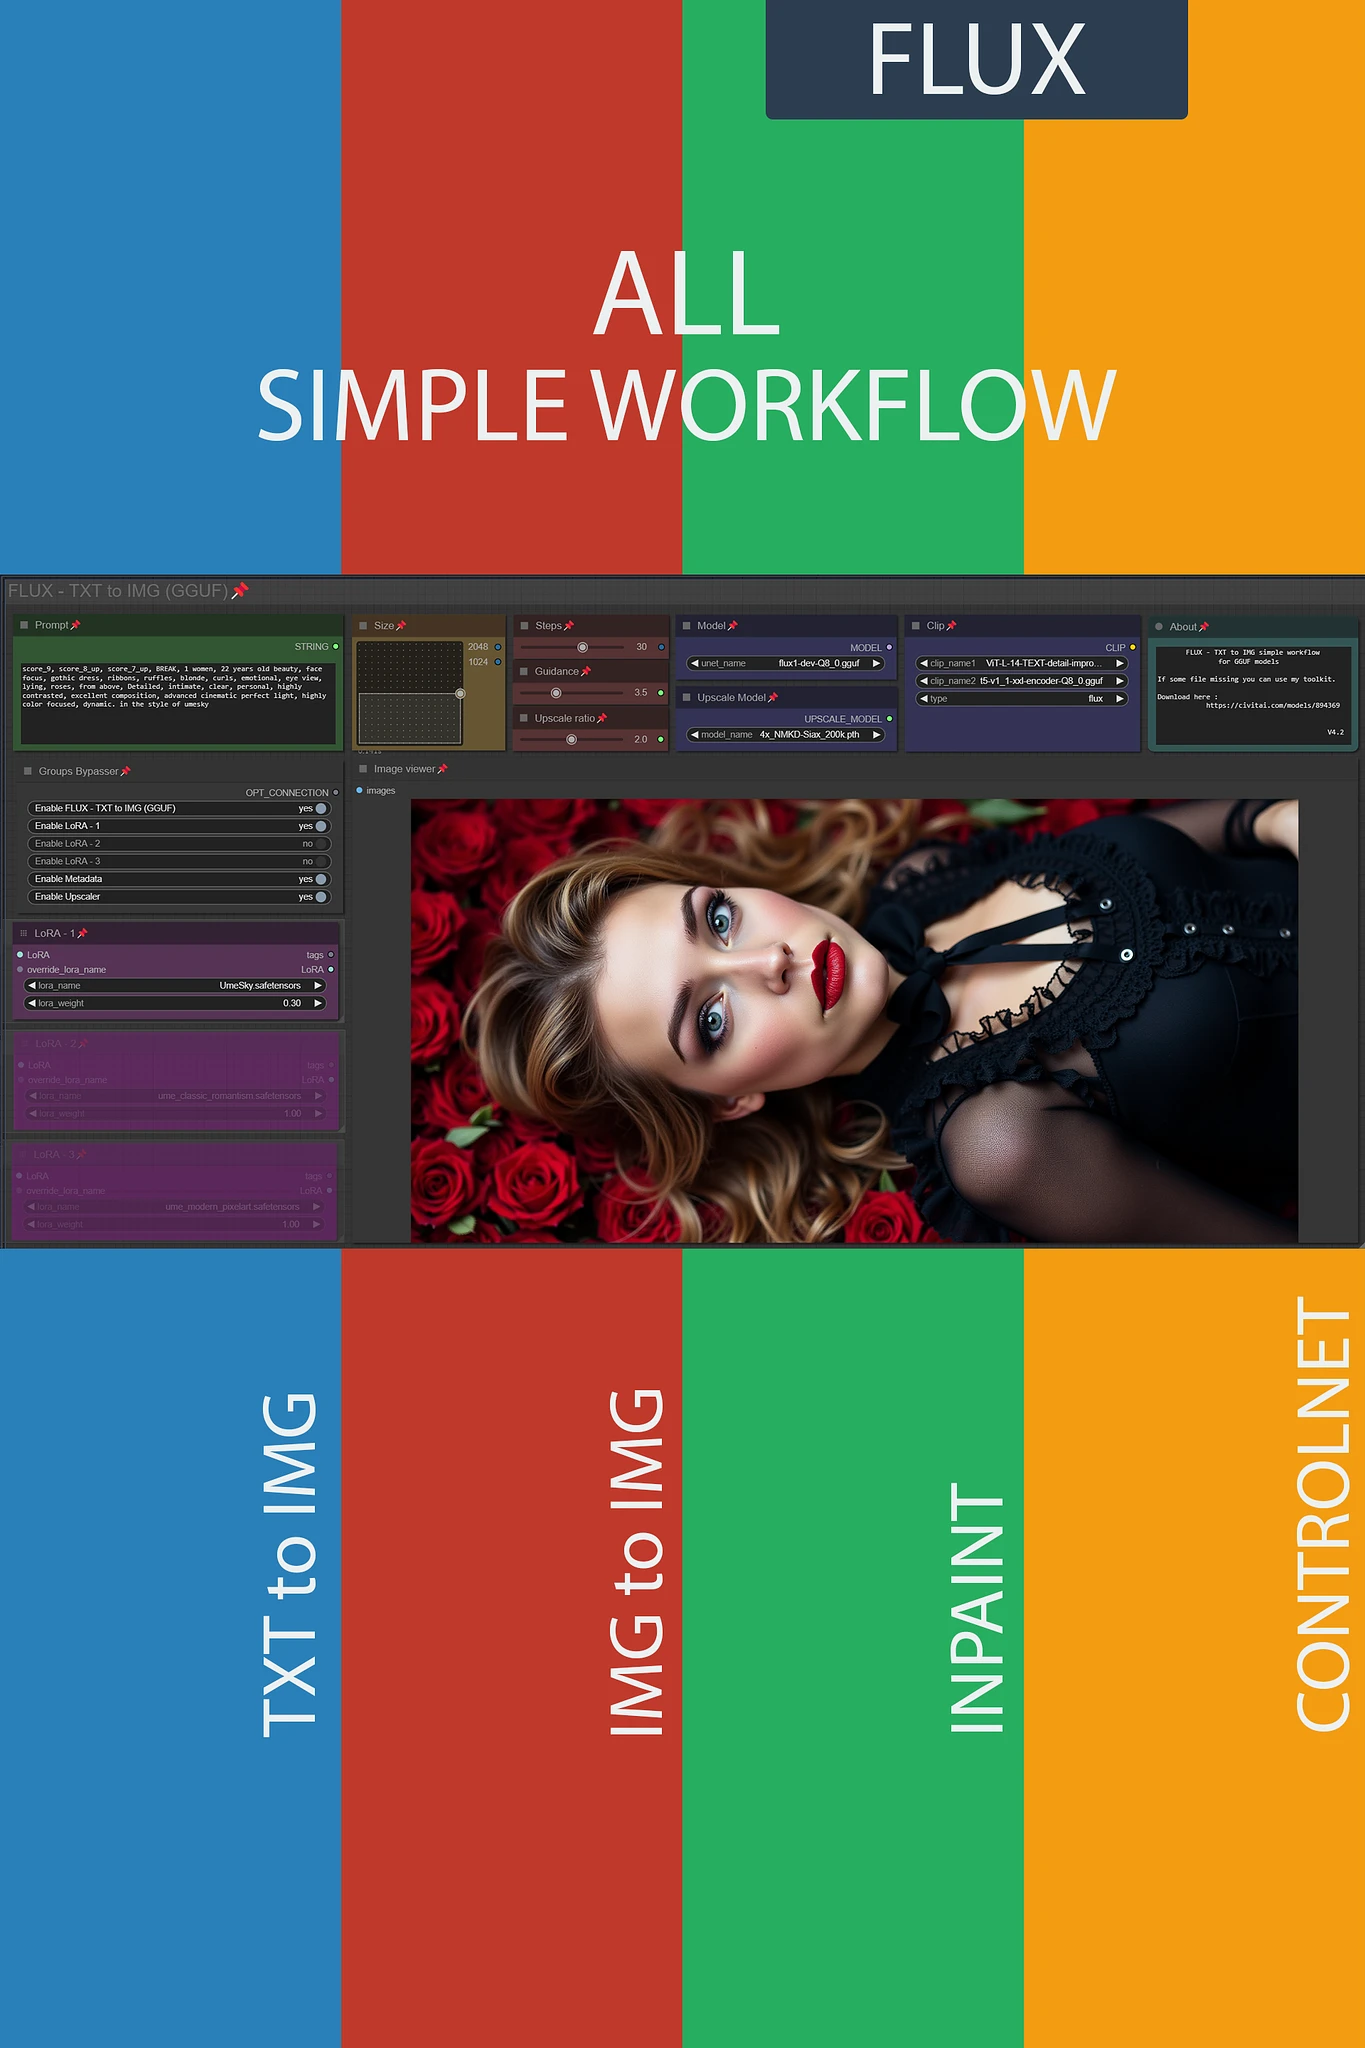This screenshot has width=1365, height=2048.
Task: Click the STRING output port on Prompt node
Action: point(335,647)
